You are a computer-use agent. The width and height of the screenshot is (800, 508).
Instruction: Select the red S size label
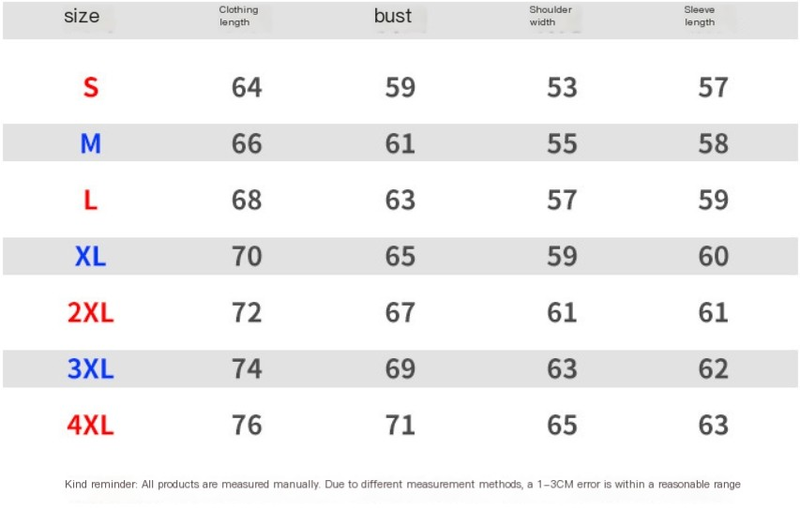90,88
